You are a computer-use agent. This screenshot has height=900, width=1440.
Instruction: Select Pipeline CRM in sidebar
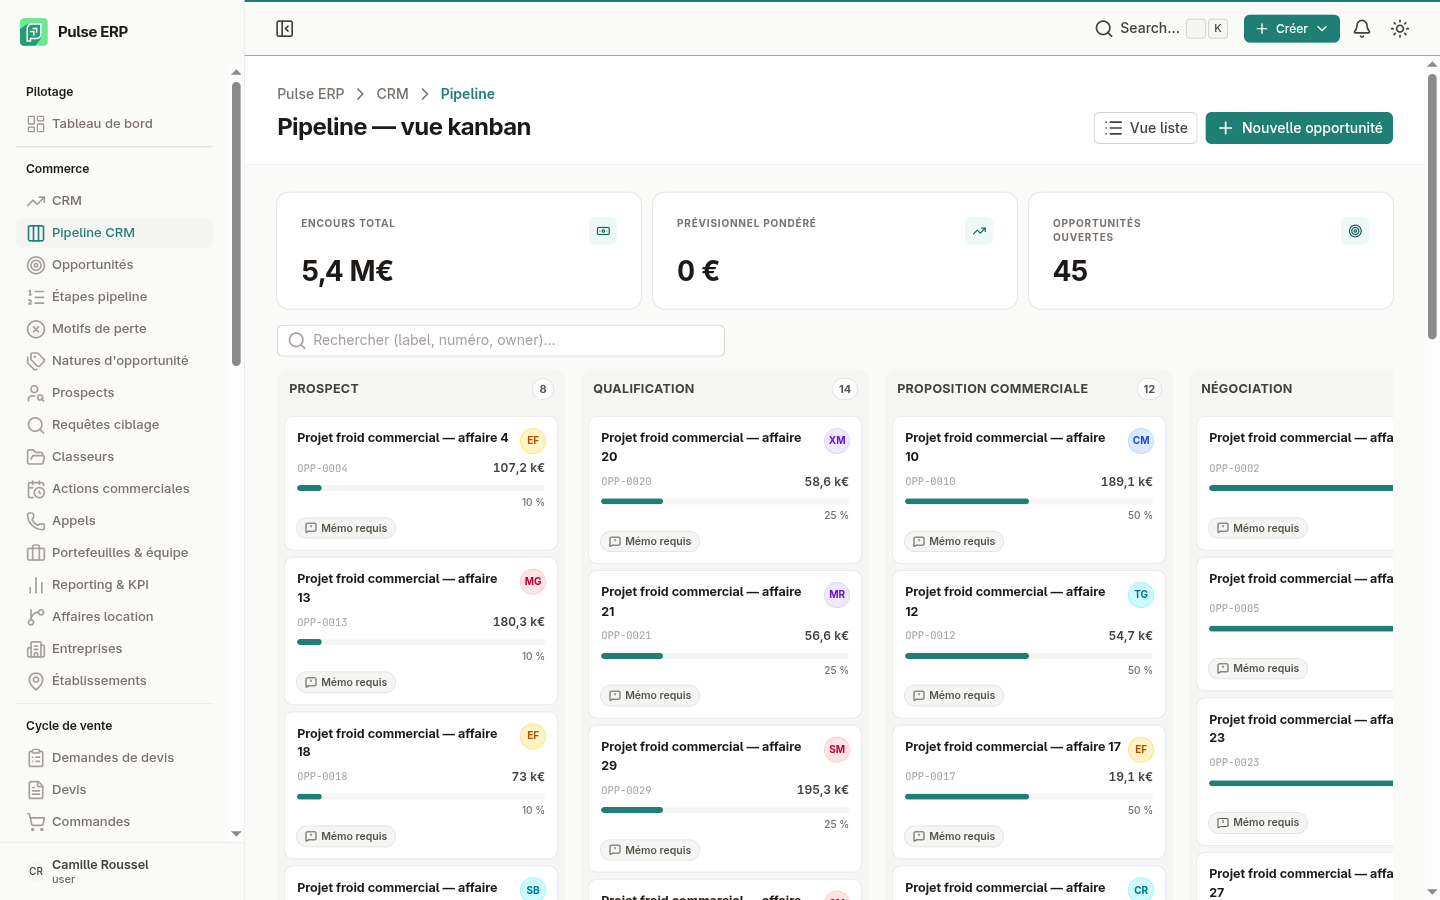[x=114, y=233]
